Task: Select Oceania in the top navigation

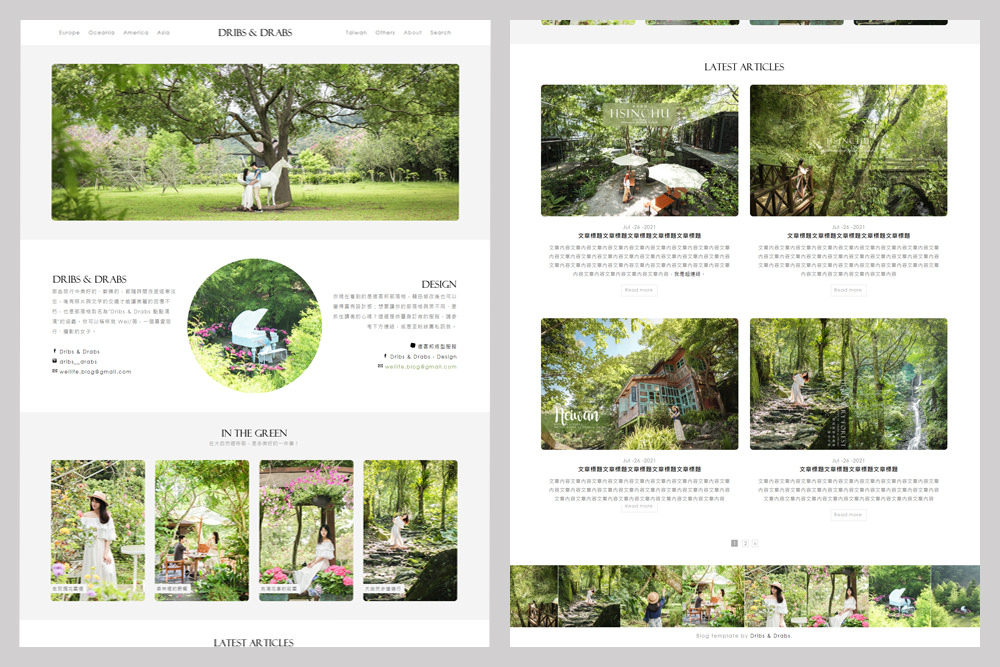Action: pos(101,33)
